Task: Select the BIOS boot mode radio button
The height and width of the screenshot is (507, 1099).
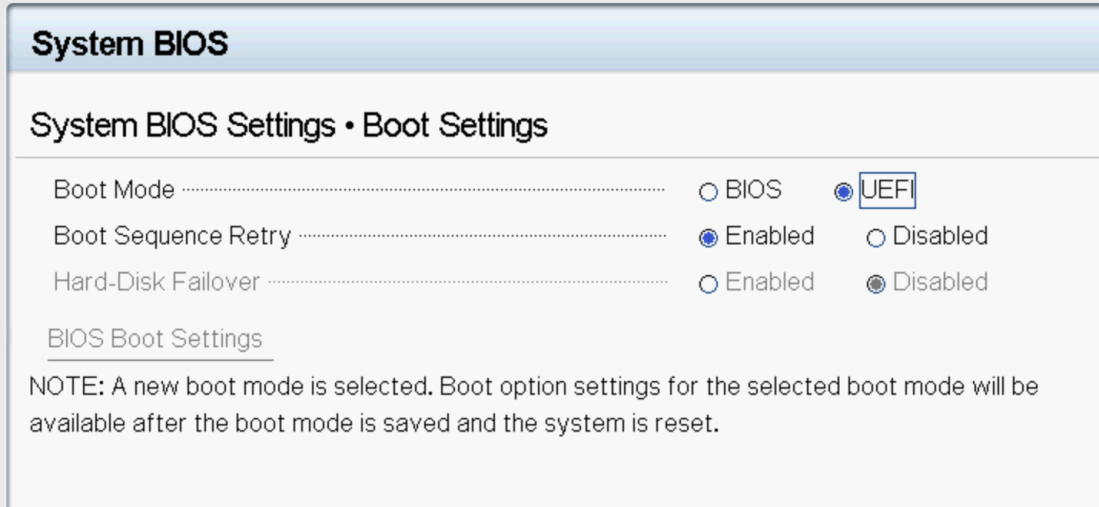Action: (709, 191)
